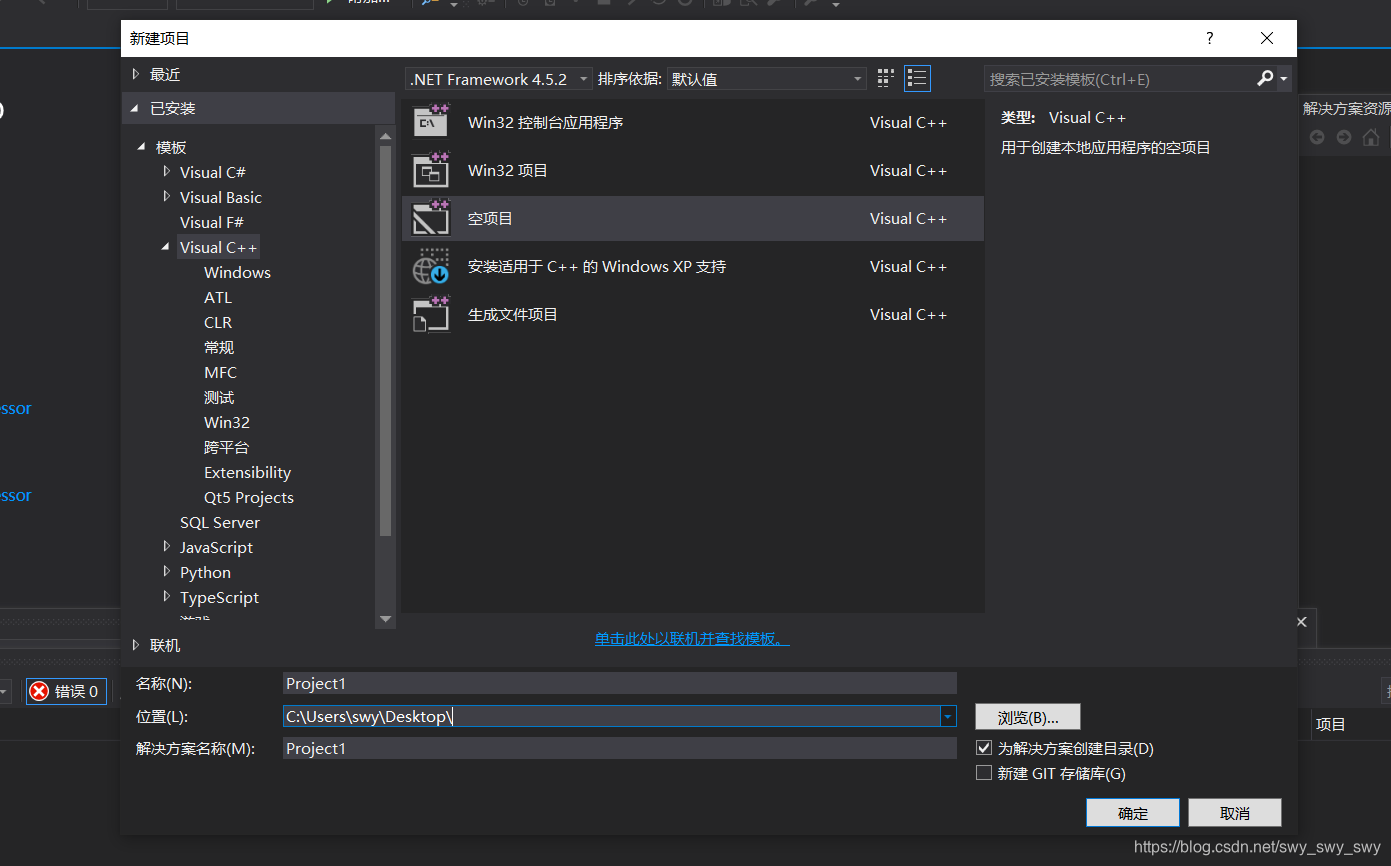
Task: Select the Win32 tree category
Action: point(227,422)
